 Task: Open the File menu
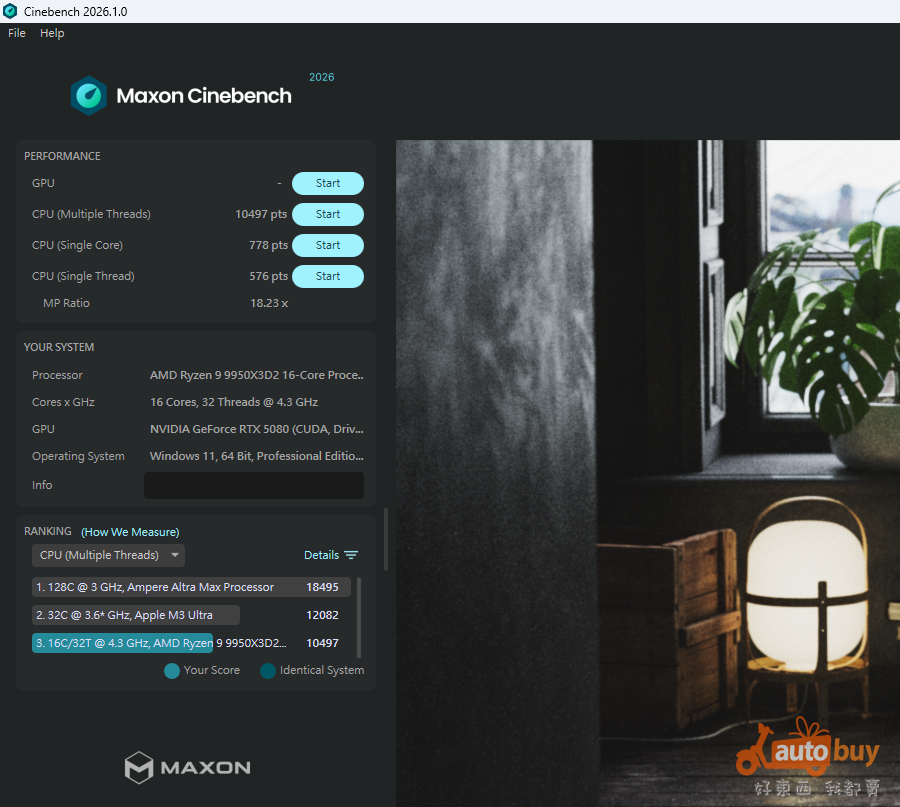17,33
